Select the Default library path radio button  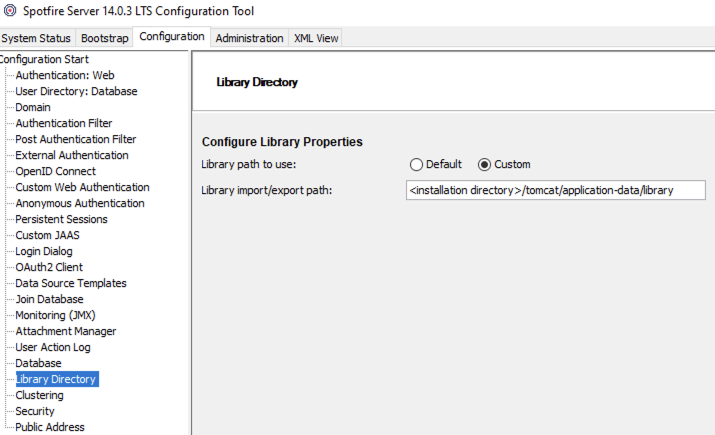coord(417,164)
